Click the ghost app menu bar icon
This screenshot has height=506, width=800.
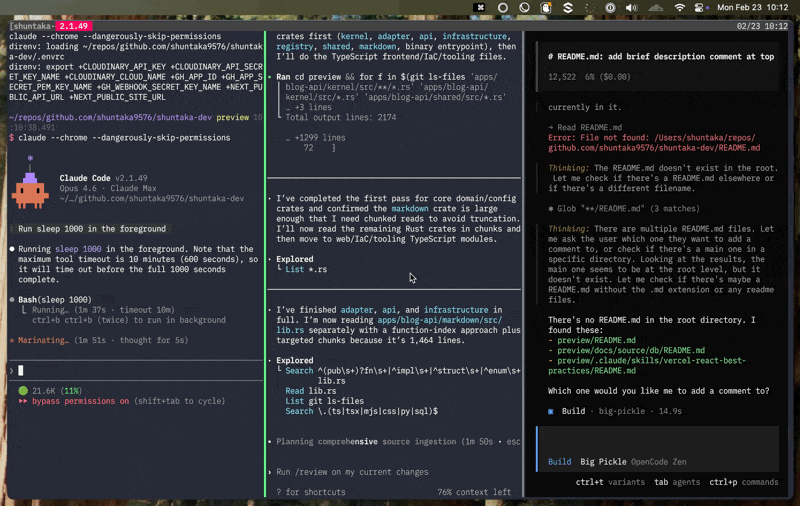pyautogui.click(x=546, y=8)
